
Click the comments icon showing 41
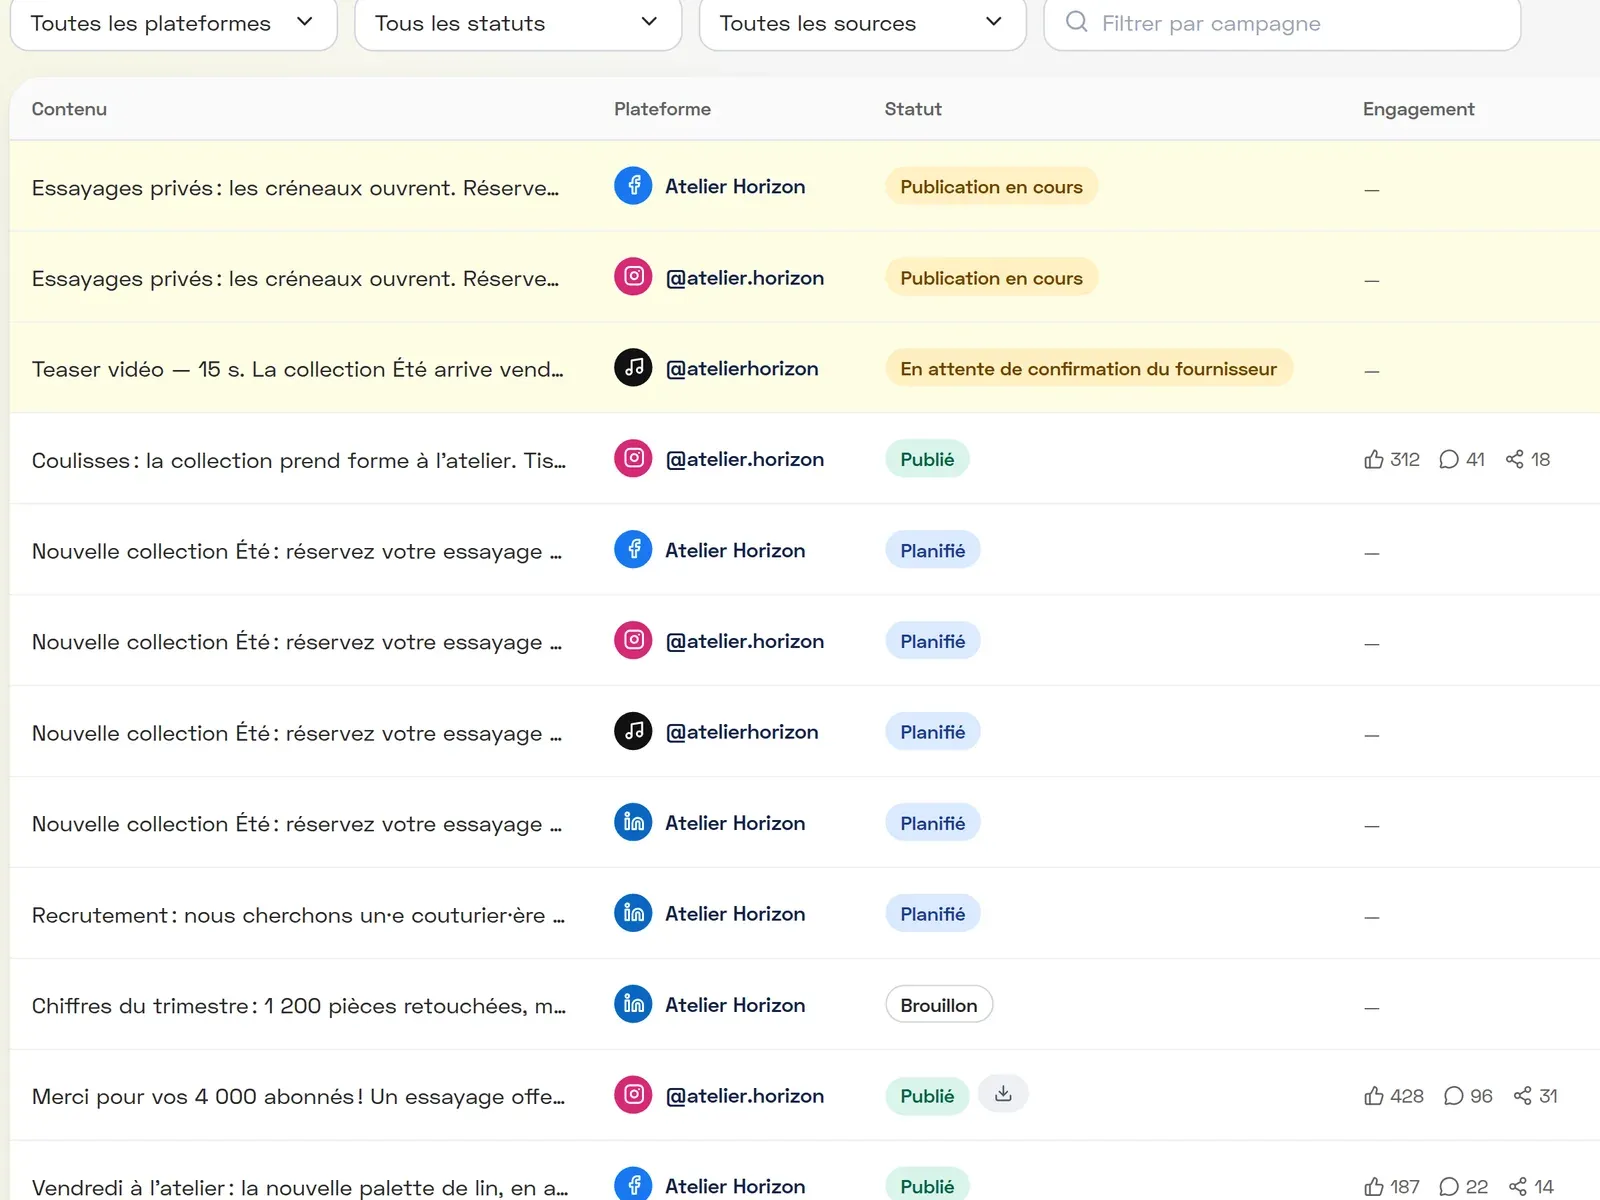pos(1449,460)
